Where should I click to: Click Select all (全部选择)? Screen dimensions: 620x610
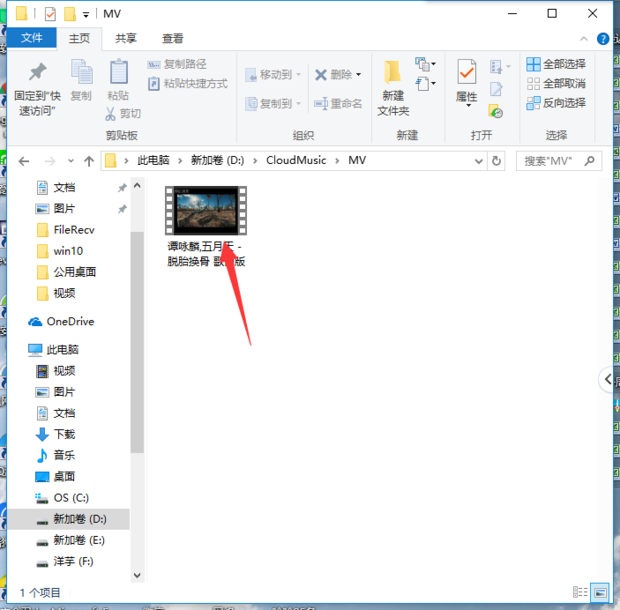click(x=556, y=64)
